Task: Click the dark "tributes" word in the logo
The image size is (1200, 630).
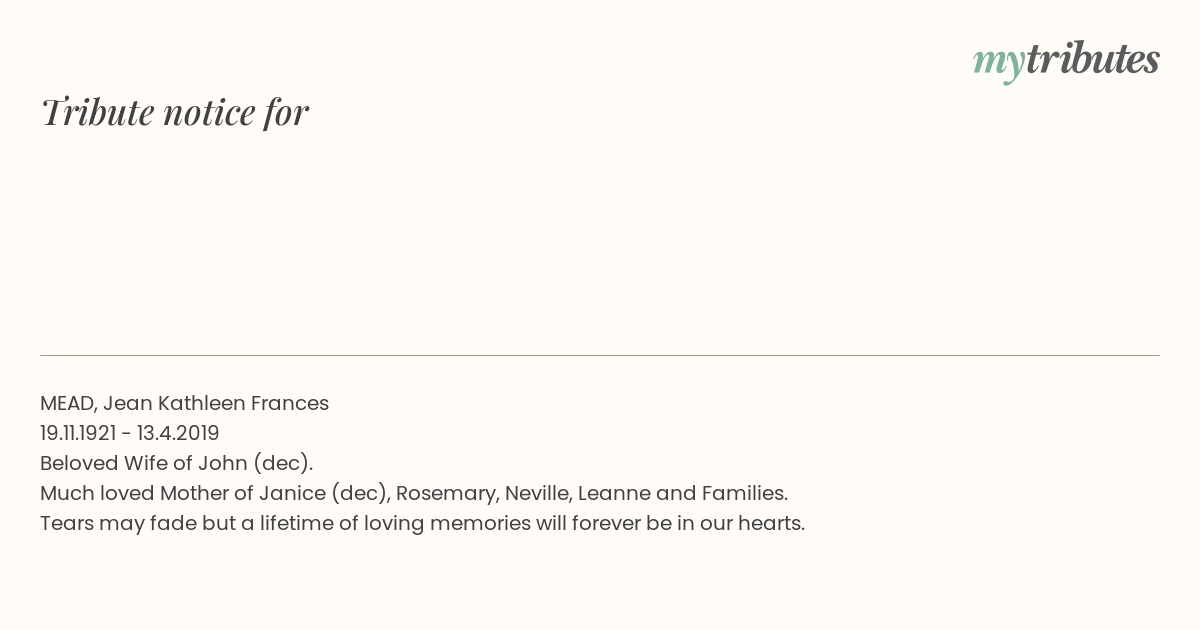Action: click(x=1092, y=59)
